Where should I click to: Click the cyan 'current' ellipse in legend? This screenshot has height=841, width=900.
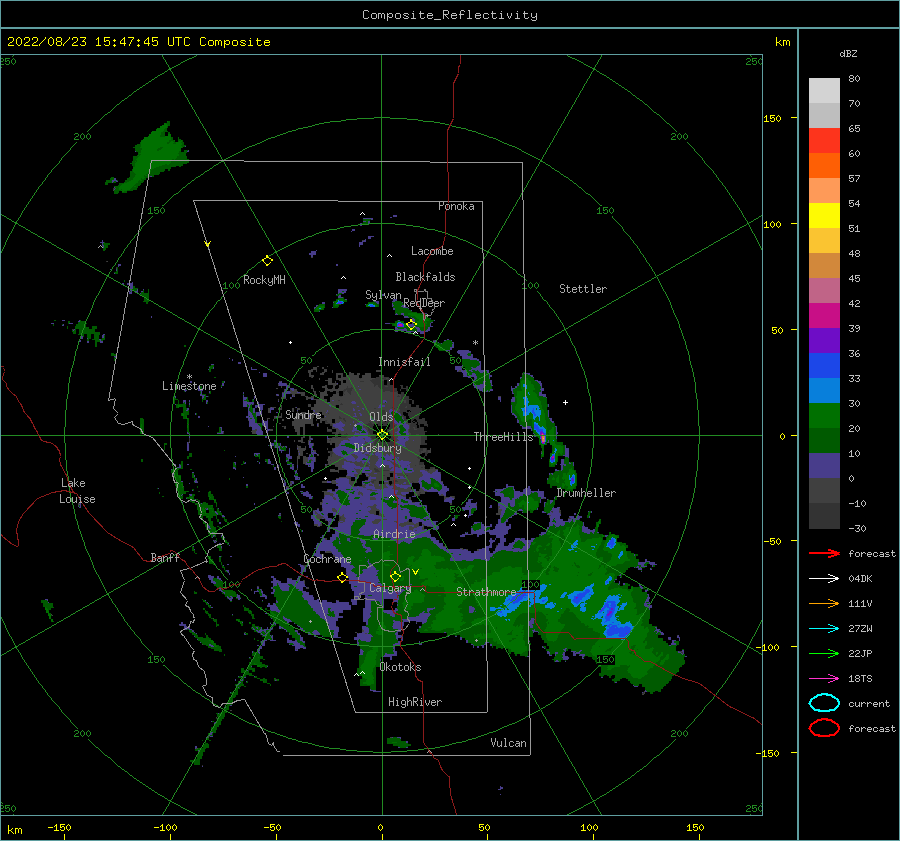pyautogui.click(x=824, y=703)
